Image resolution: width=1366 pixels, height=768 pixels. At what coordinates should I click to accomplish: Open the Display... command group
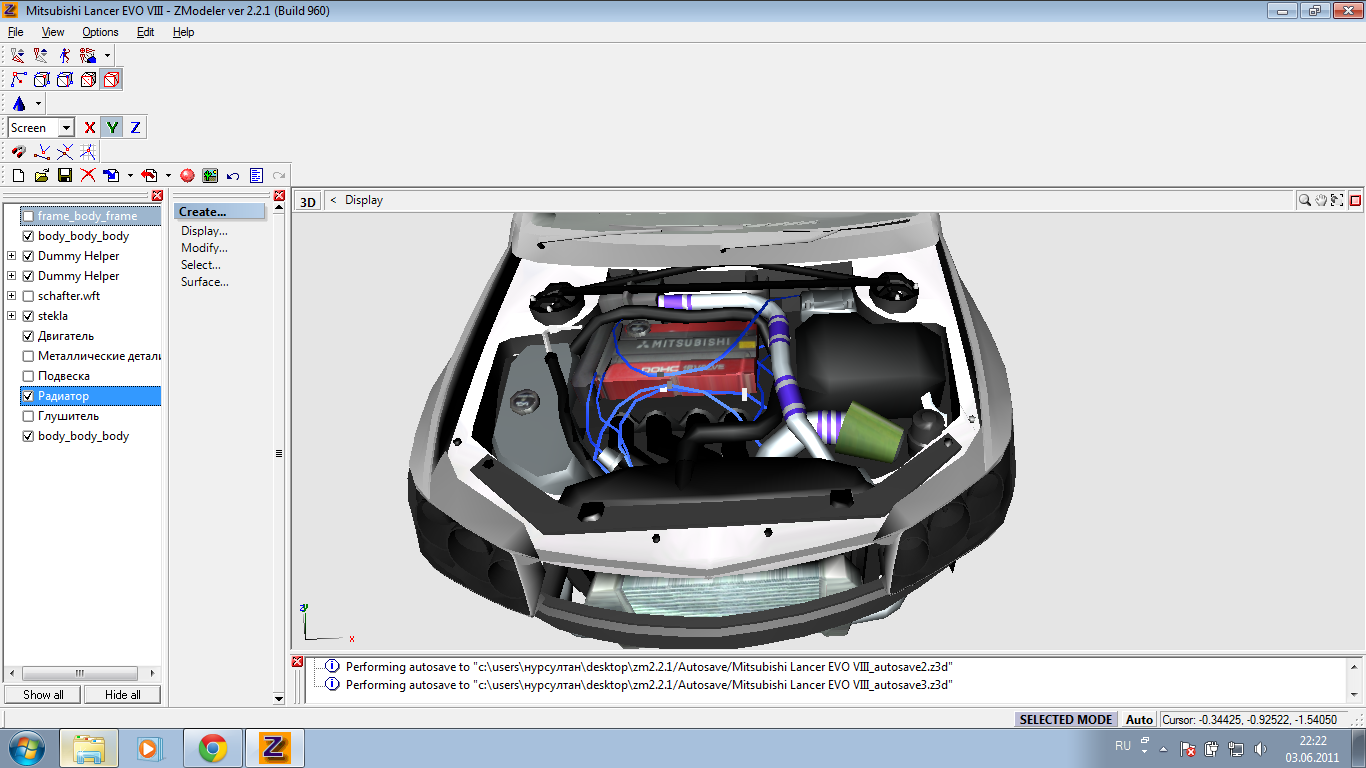204,231
